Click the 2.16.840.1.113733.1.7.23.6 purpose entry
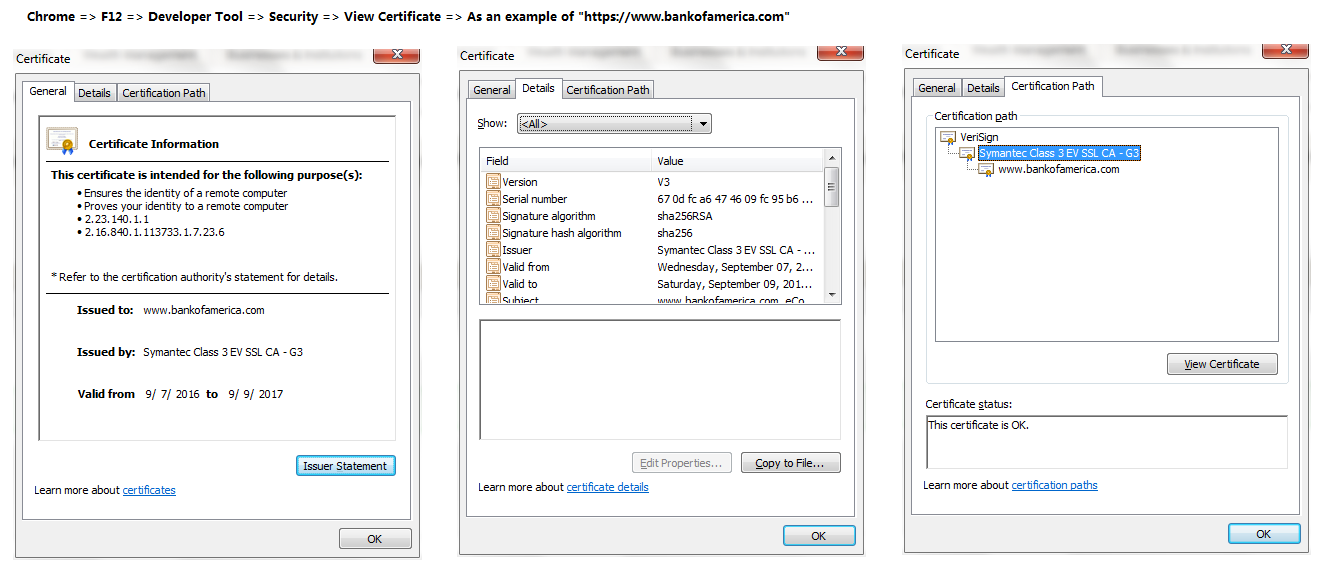 tap(154, 232)
